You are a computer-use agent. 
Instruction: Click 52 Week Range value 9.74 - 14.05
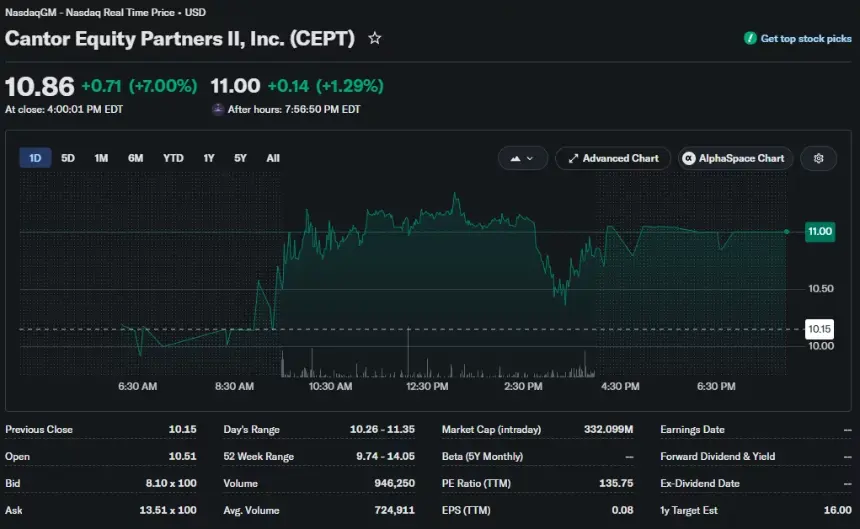[x=386, y=456]
